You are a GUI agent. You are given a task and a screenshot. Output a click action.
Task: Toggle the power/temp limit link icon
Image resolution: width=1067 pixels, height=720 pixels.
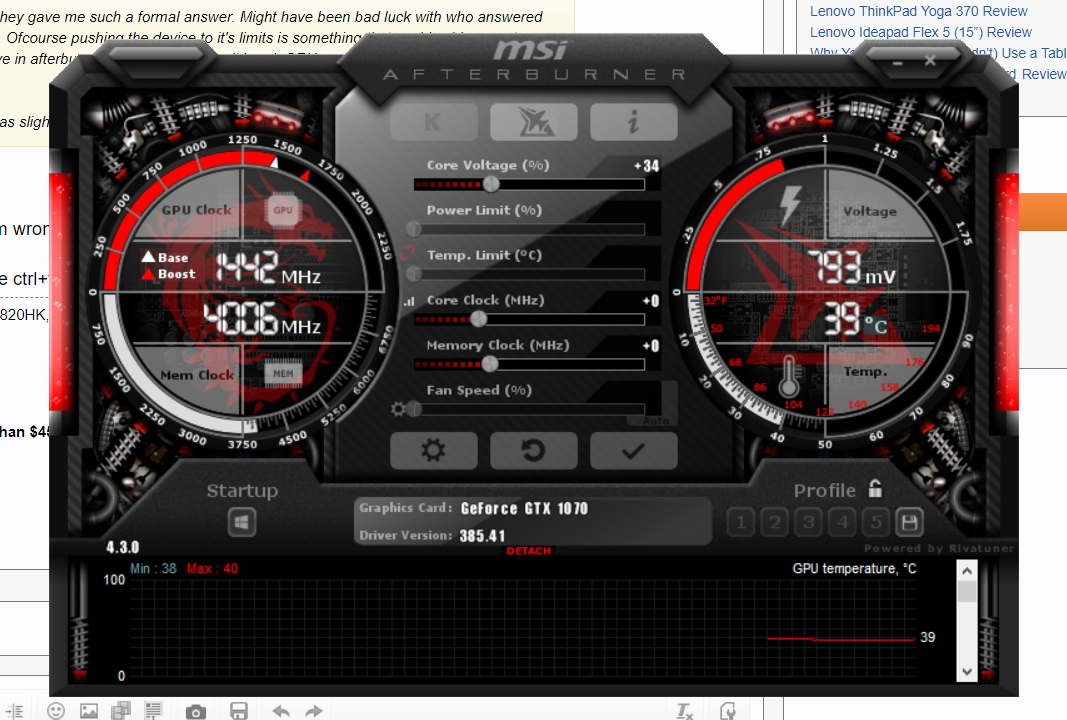(407, 252)
